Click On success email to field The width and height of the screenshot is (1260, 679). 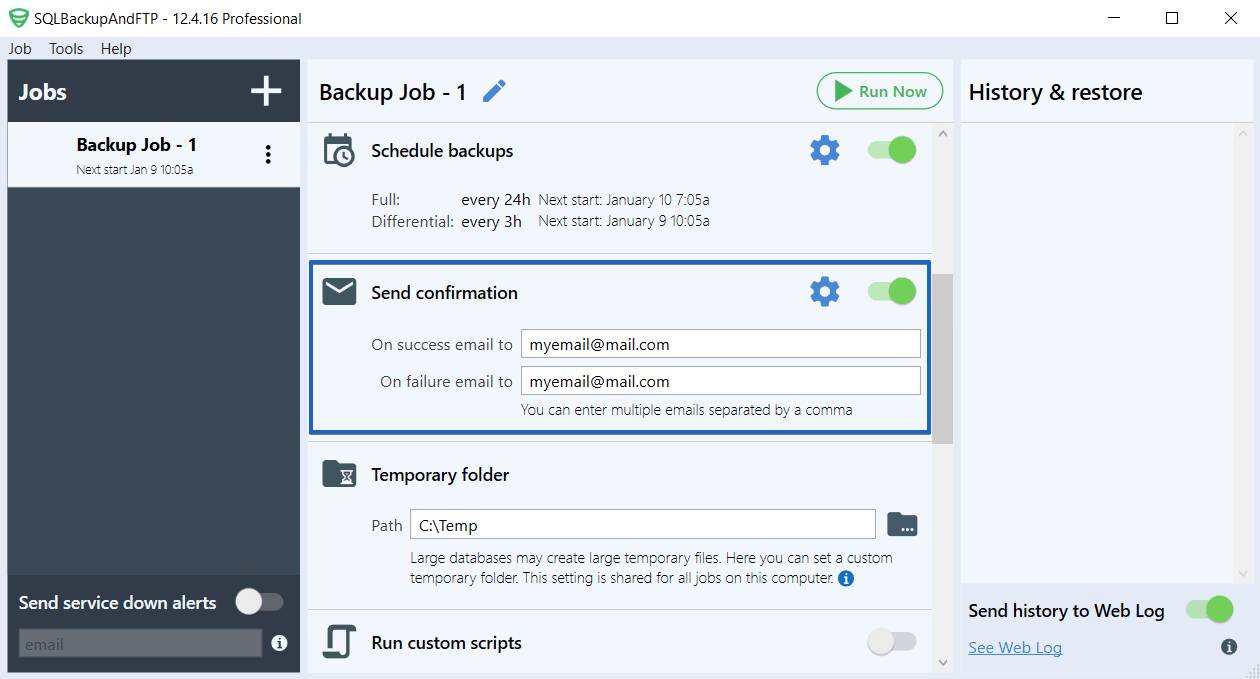tap(720, 344)
